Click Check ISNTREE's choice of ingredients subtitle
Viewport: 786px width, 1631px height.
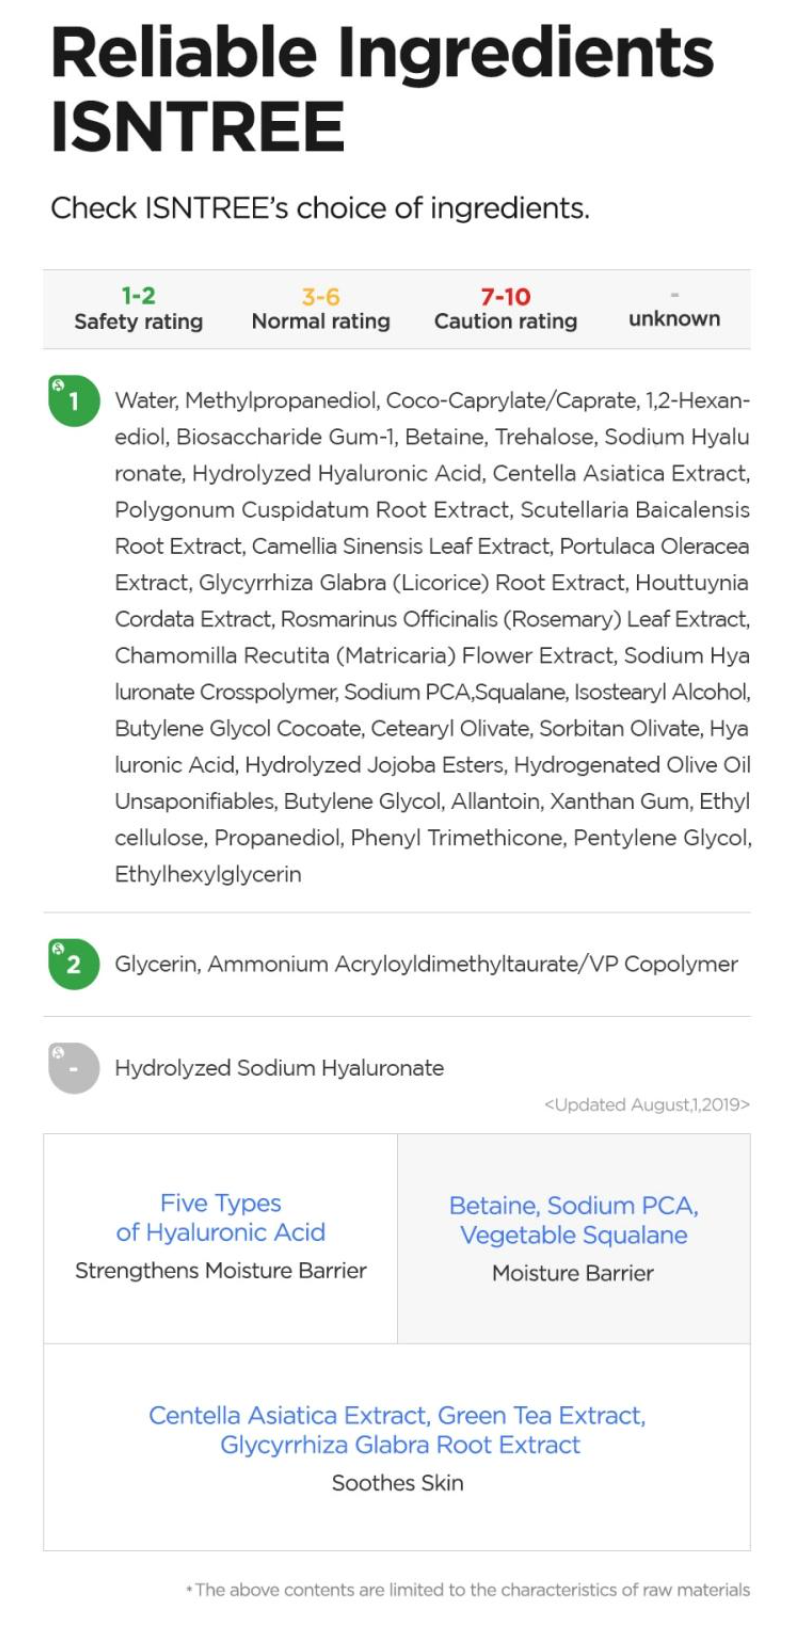pyautogui.click(x=320, y=208)
